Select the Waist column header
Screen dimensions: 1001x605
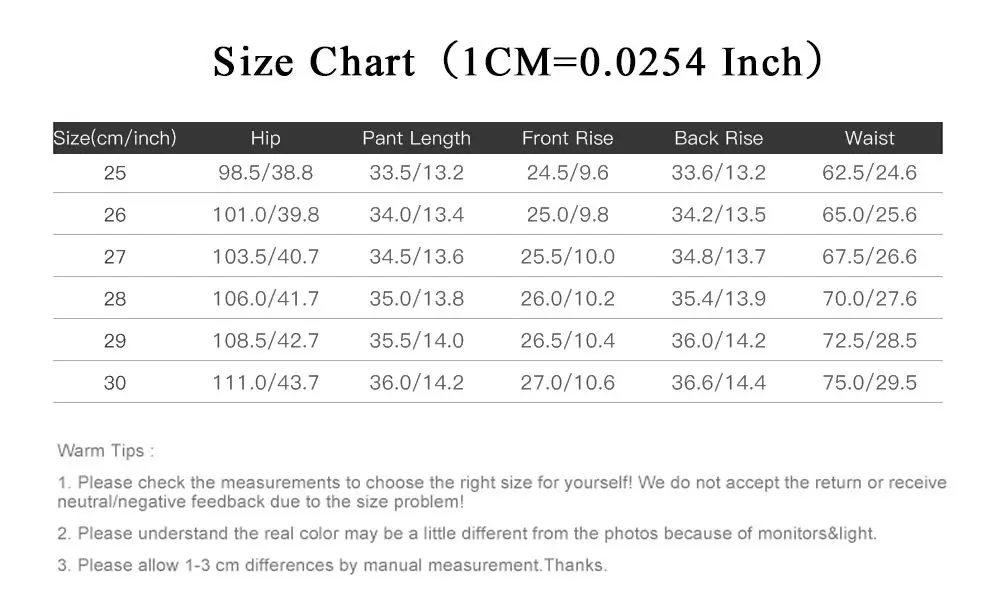(x=869, y=138)
